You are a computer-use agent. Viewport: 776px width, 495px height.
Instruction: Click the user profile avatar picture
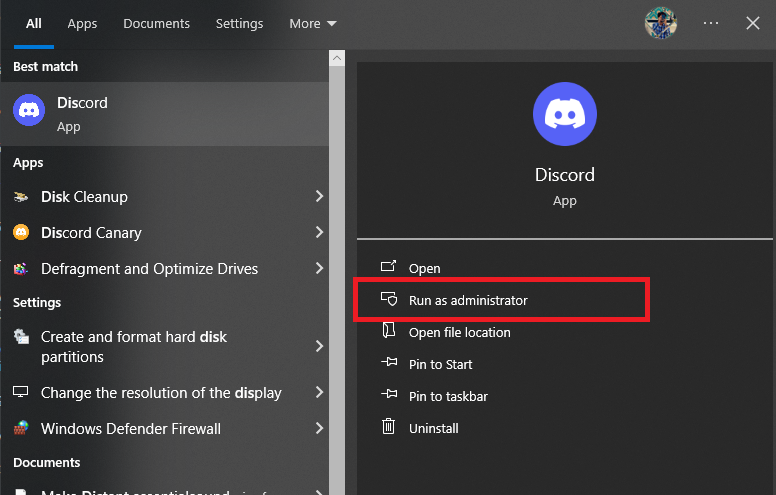point(661,23)
